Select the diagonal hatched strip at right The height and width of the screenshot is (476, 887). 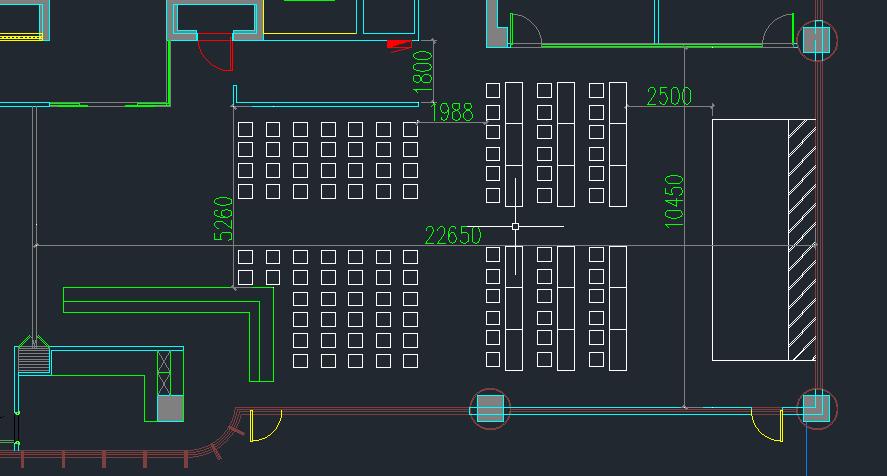[x=802, y=240]
